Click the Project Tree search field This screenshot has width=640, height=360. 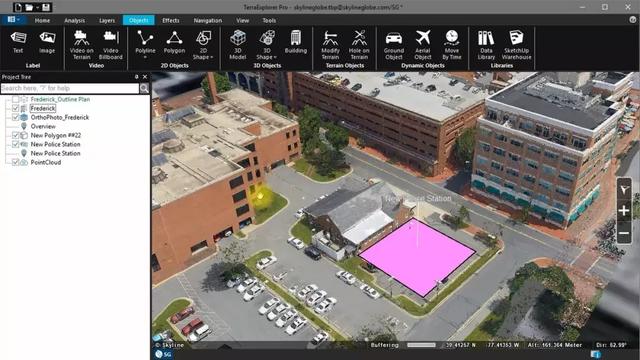pyautogui.click(x=70, y=89)
